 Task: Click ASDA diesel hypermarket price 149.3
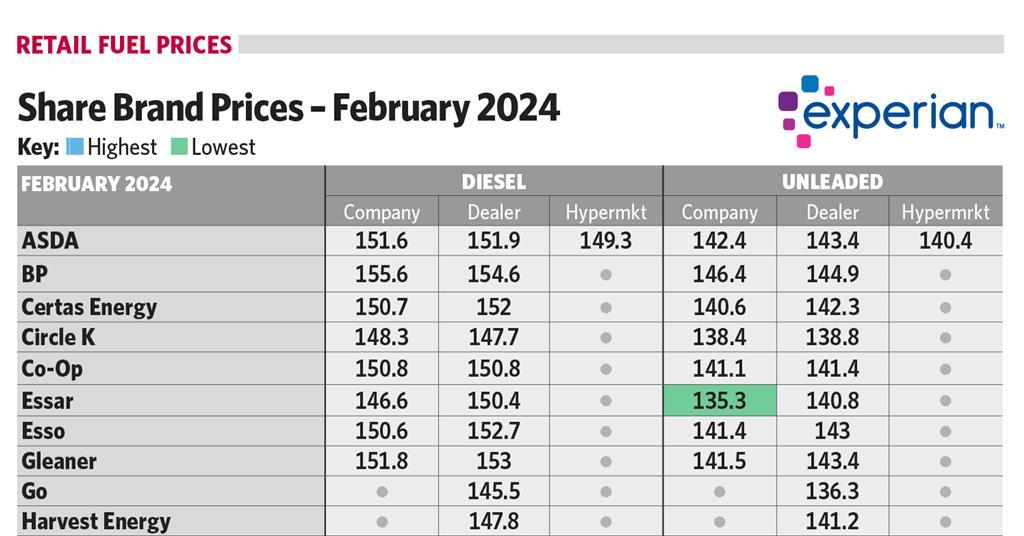coord(606,241)
